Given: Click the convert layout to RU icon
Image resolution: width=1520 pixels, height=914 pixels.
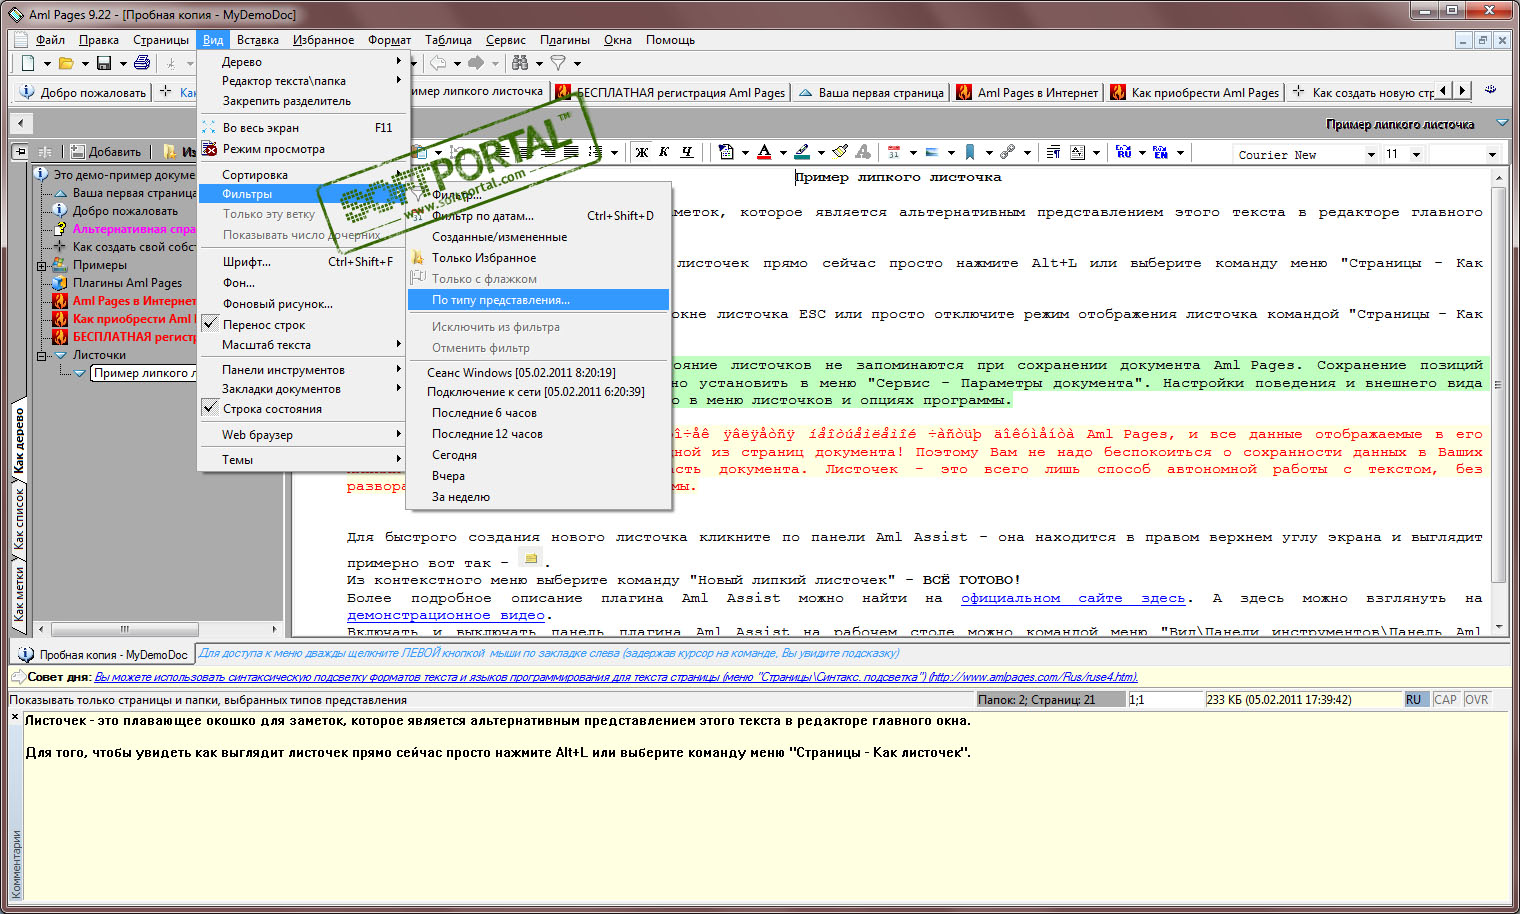Looking at the screenshot, I should coord(1124,152).
